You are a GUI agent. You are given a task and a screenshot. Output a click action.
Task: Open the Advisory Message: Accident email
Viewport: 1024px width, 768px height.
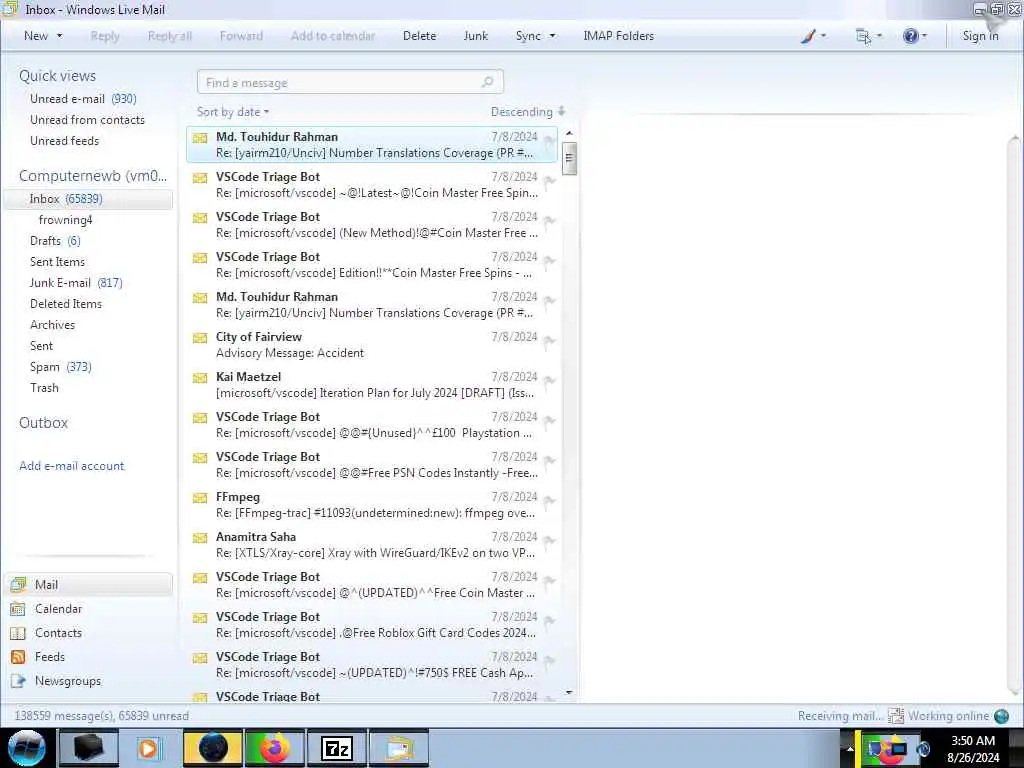372,345
